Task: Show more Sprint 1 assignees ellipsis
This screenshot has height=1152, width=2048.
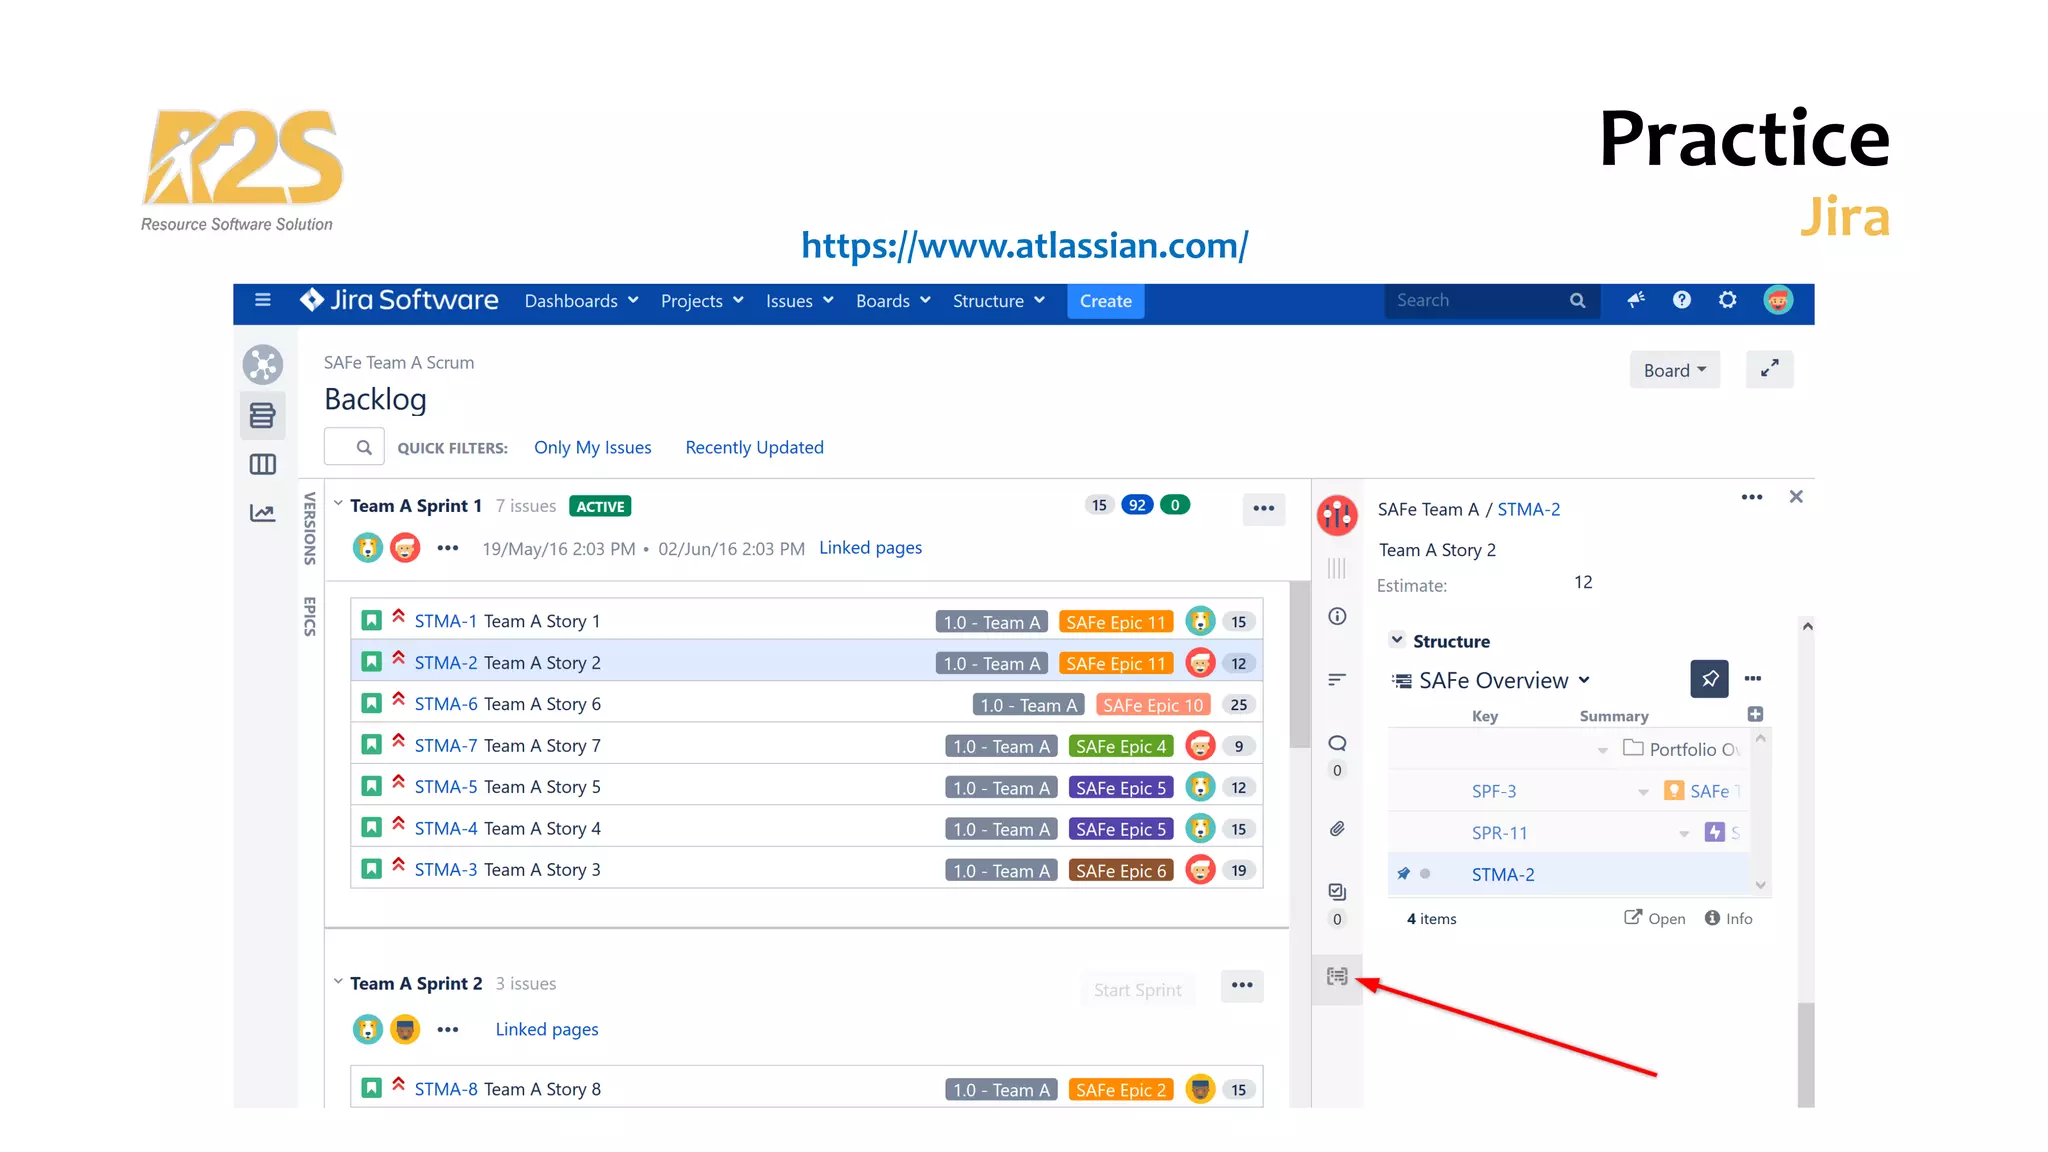Action: [448, 548]
